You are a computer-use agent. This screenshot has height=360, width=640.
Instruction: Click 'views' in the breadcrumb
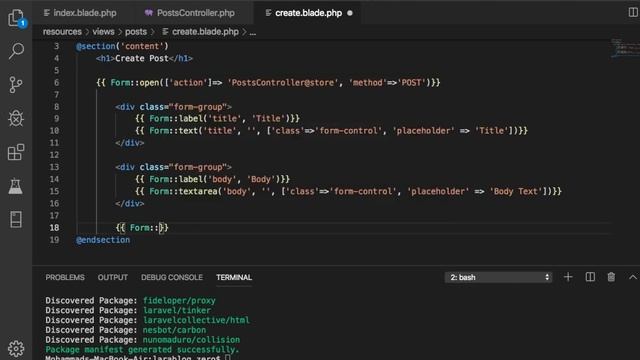pos(103,32)
